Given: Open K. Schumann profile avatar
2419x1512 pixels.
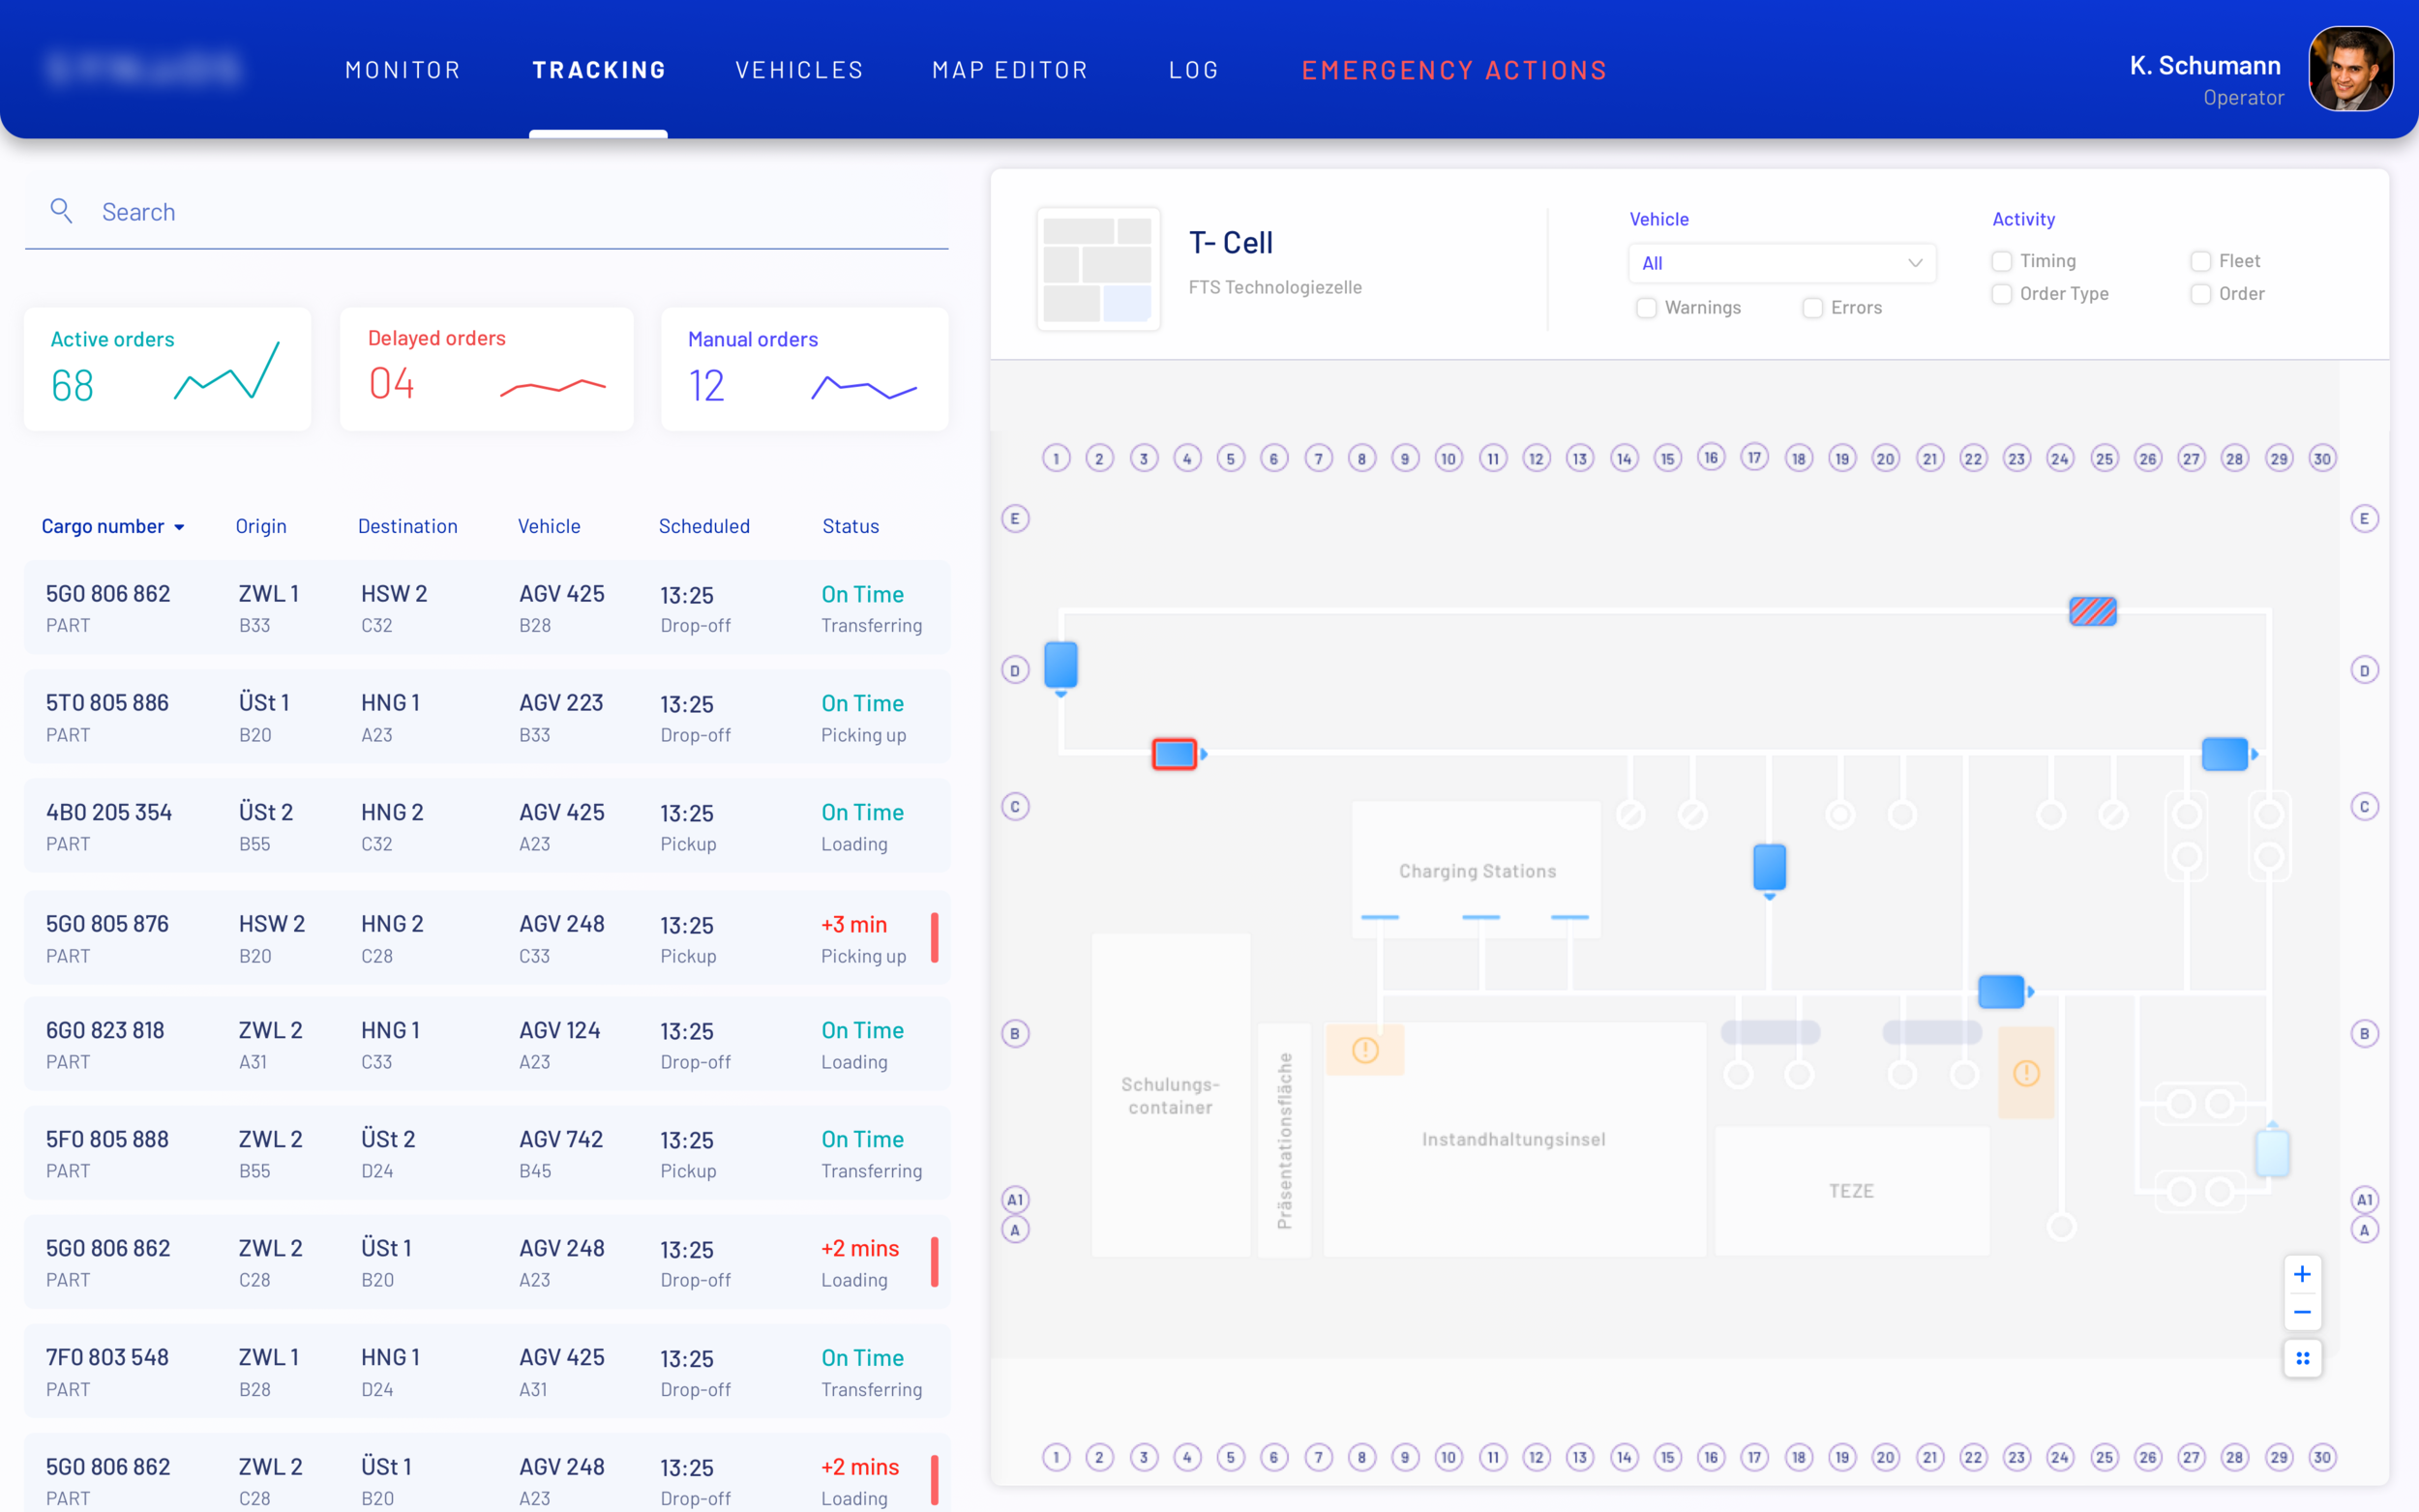Looking at the screenshot, I should pyautogui.click(x=2349, y=69).
